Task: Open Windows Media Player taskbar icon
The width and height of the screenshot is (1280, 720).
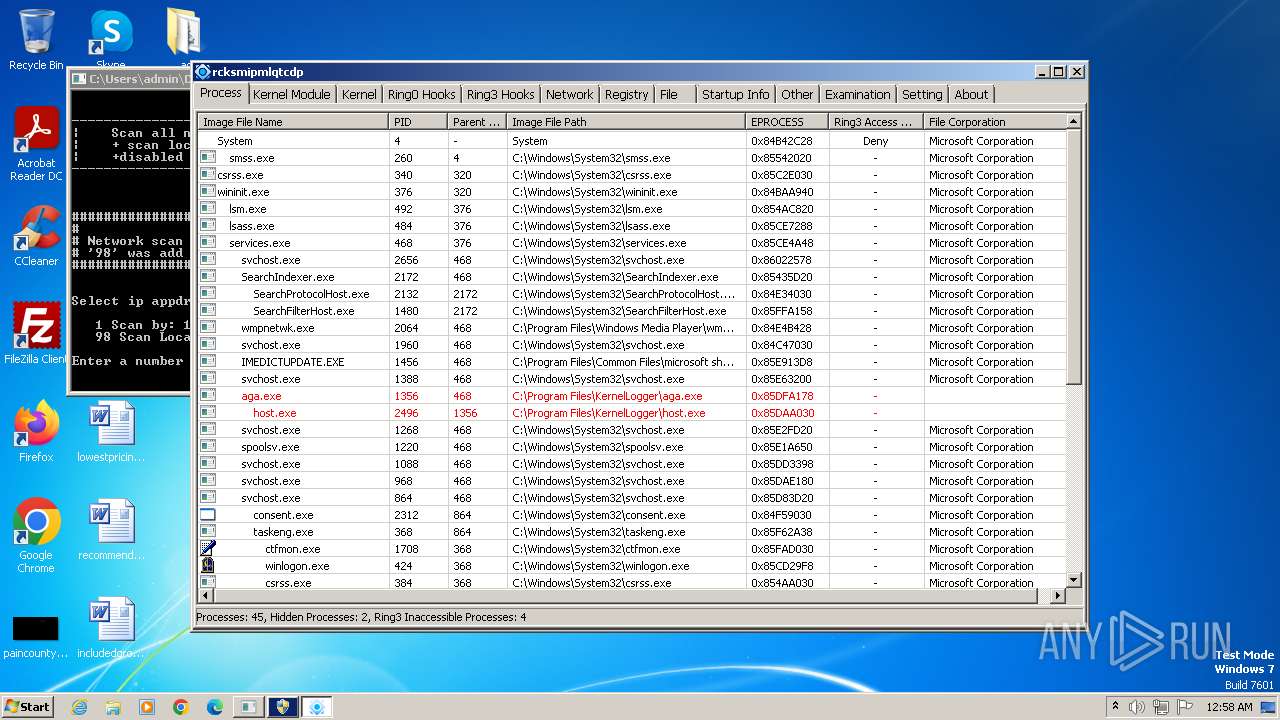Action: (147, 707)
